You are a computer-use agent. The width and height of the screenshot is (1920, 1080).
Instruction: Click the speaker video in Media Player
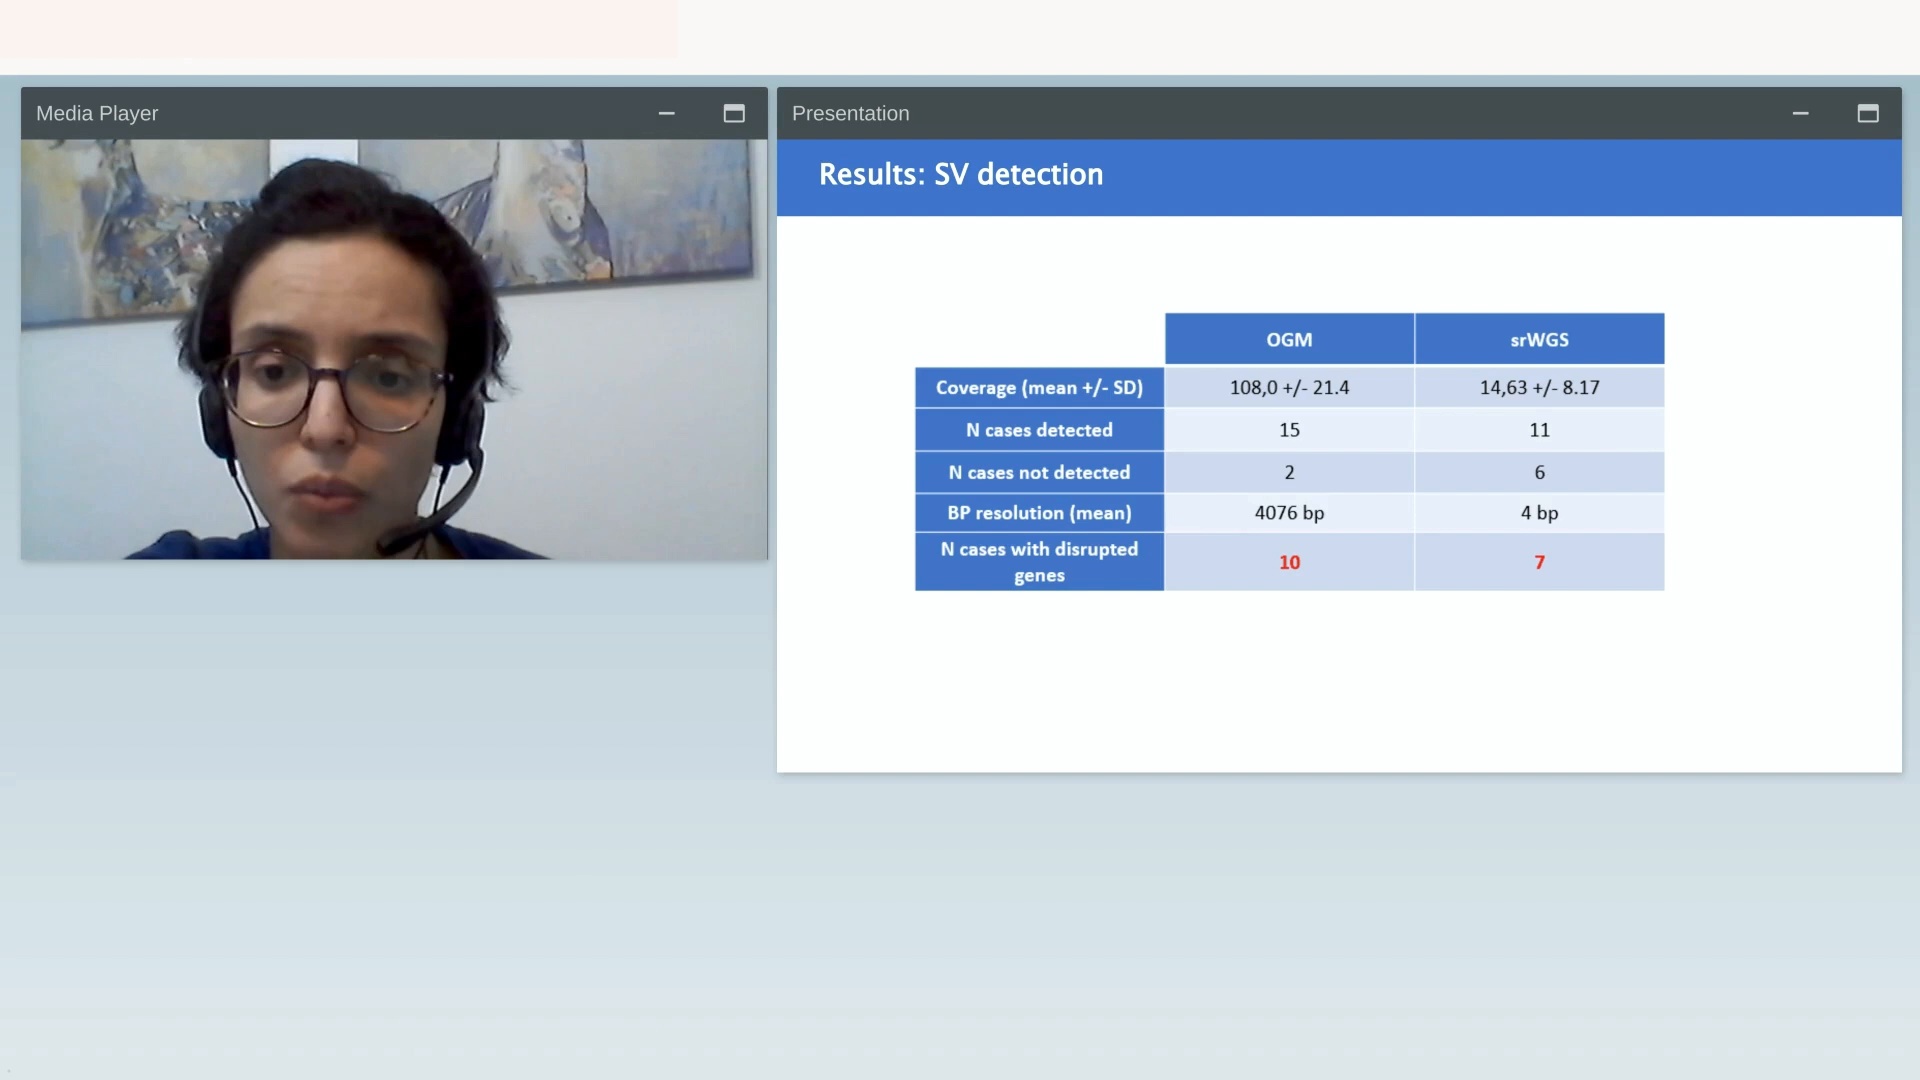394,349
